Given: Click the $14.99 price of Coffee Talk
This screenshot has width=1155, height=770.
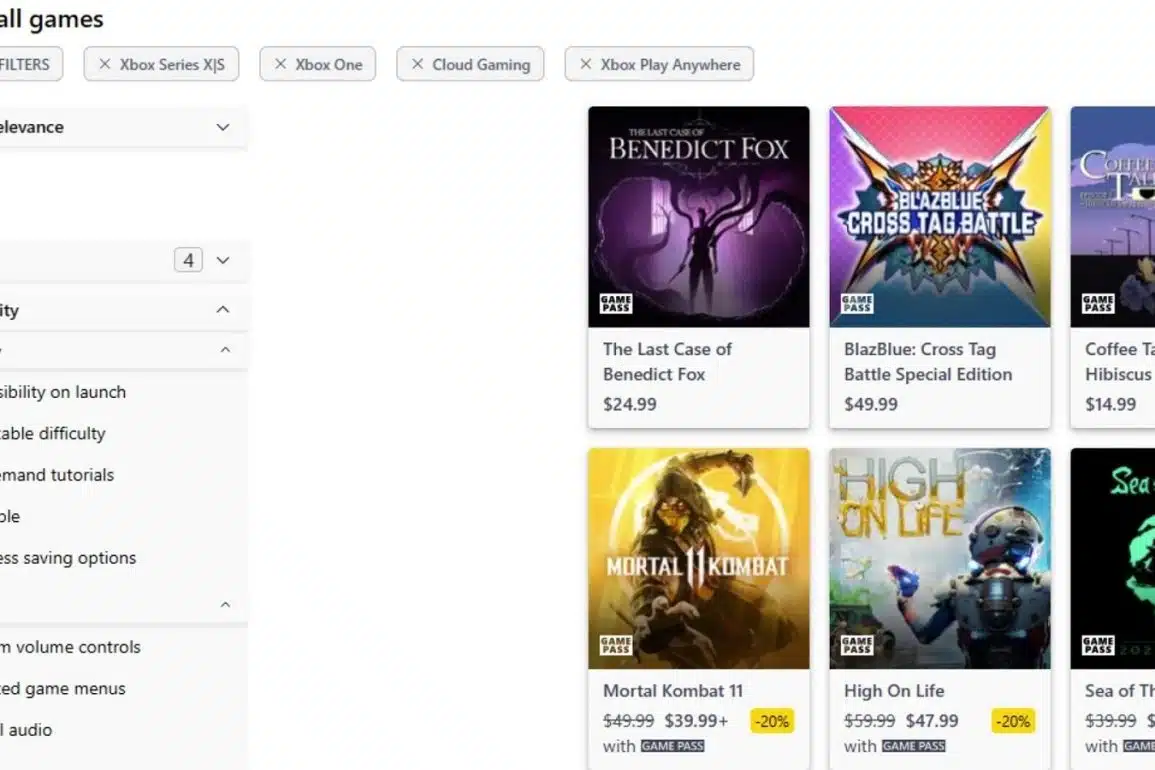Looking at the screenshot, I should 1111,404.
